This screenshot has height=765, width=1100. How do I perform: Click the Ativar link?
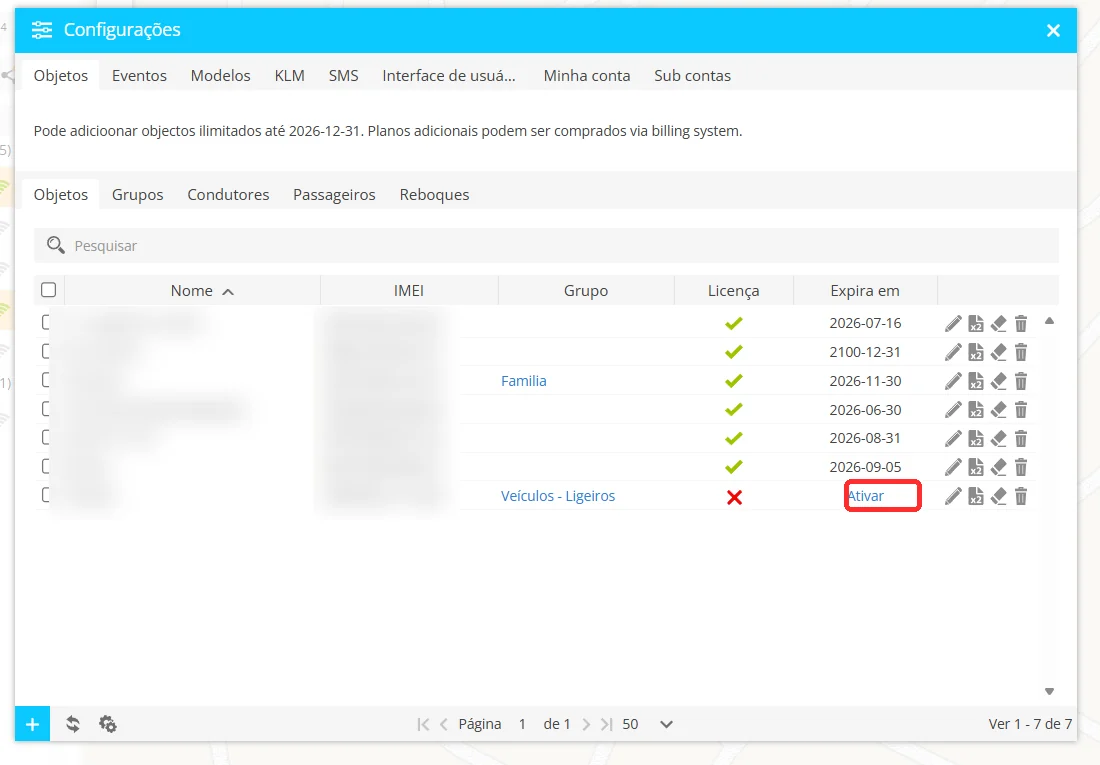point(866,496)
